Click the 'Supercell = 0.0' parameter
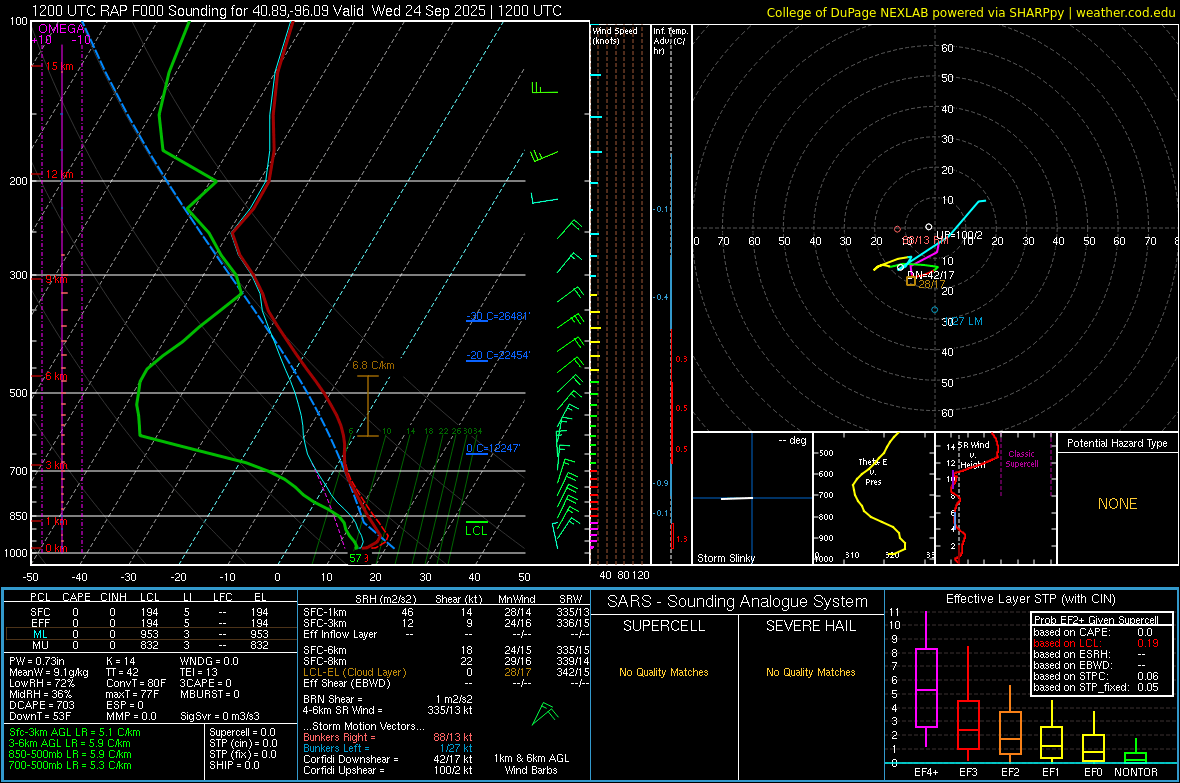The width and height of the screenshot is (1180, 783). pos(242,732)
